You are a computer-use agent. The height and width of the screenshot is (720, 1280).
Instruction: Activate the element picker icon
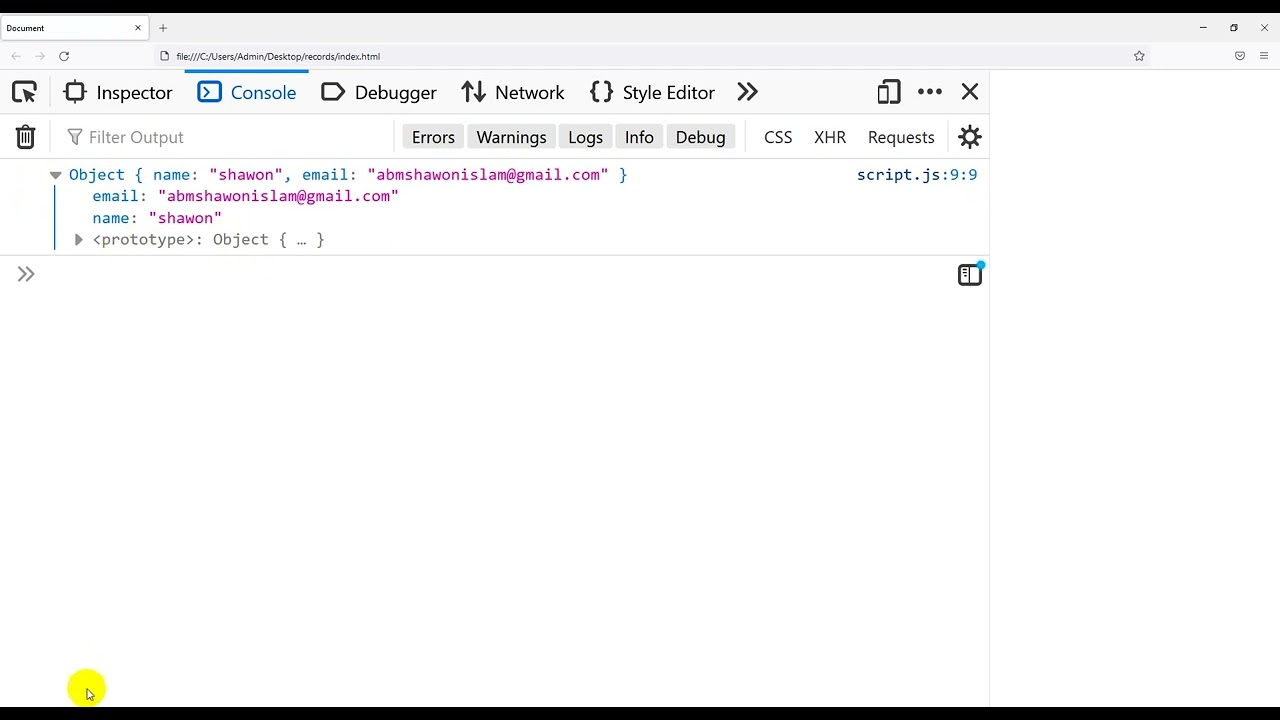click(24, 92)
